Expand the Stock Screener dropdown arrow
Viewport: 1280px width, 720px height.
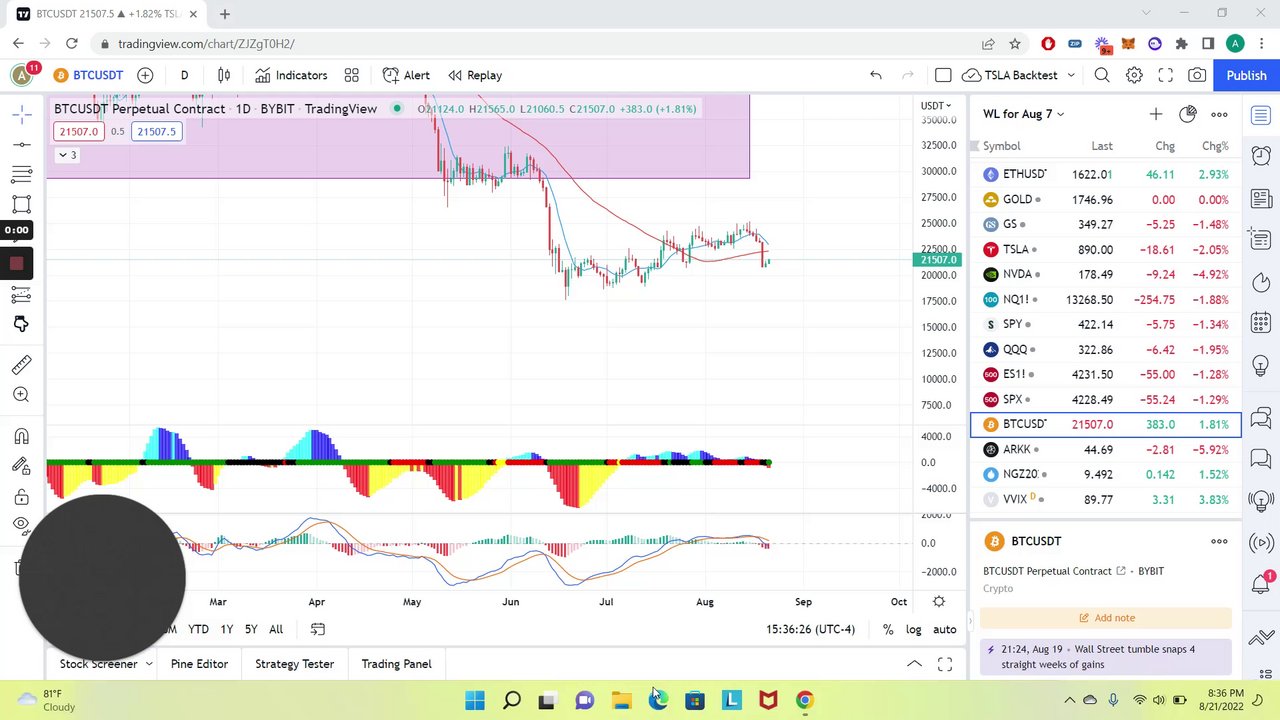149,664
